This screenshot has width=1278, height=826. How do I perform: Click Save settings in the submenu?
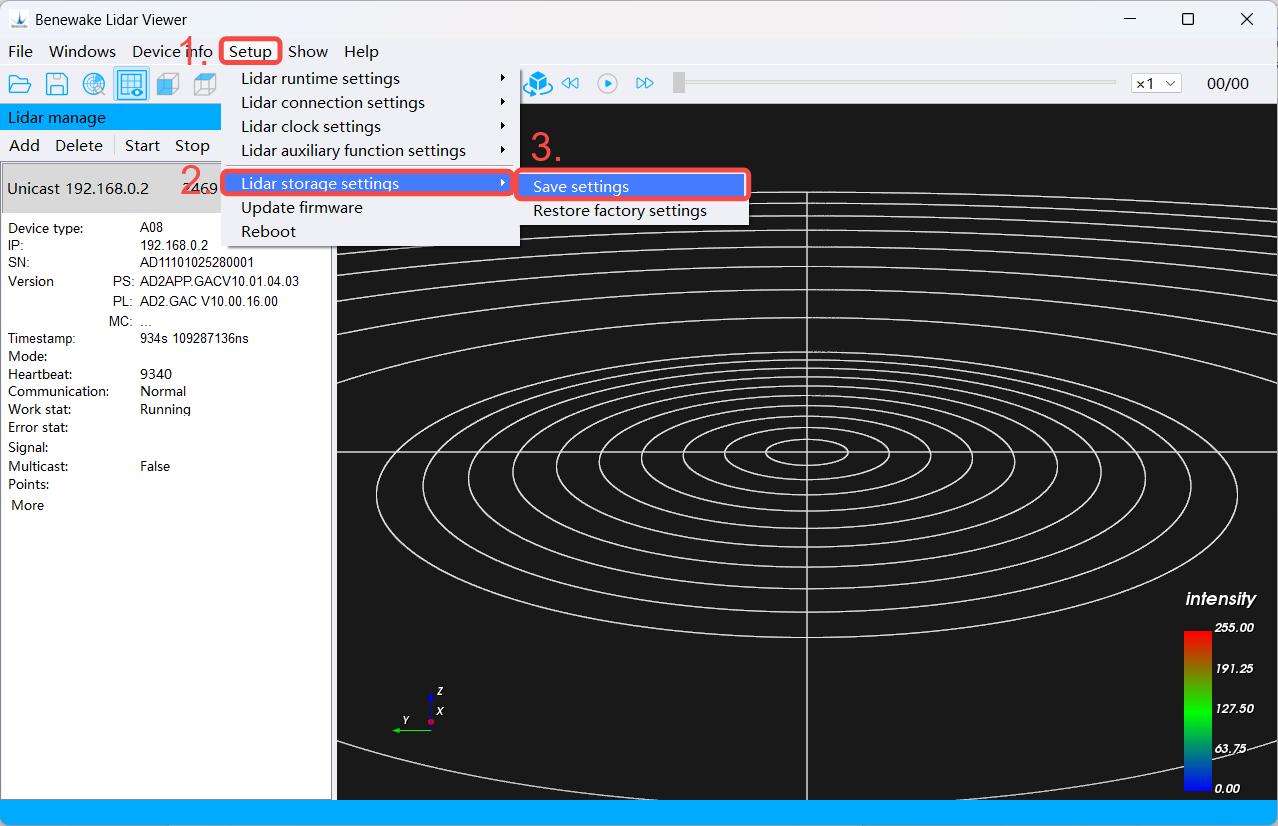tap(632, 186)
